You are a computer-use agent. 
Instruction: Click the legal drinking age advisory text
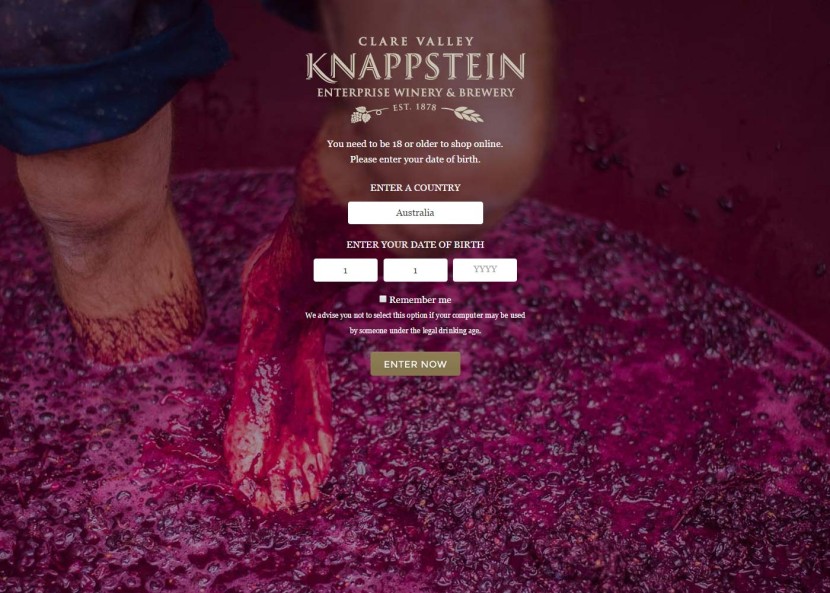click(415, 322)
